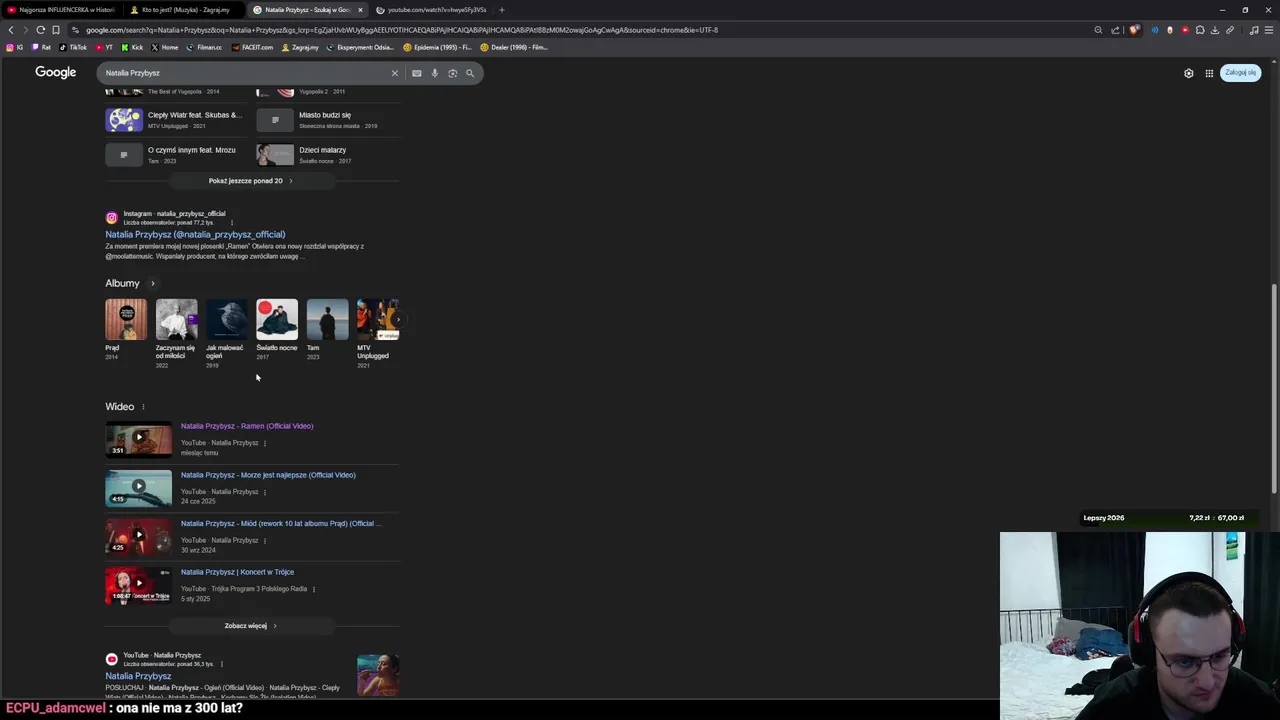
Task: Show next albums with the carousel arrow
Action: pos(397,320)
